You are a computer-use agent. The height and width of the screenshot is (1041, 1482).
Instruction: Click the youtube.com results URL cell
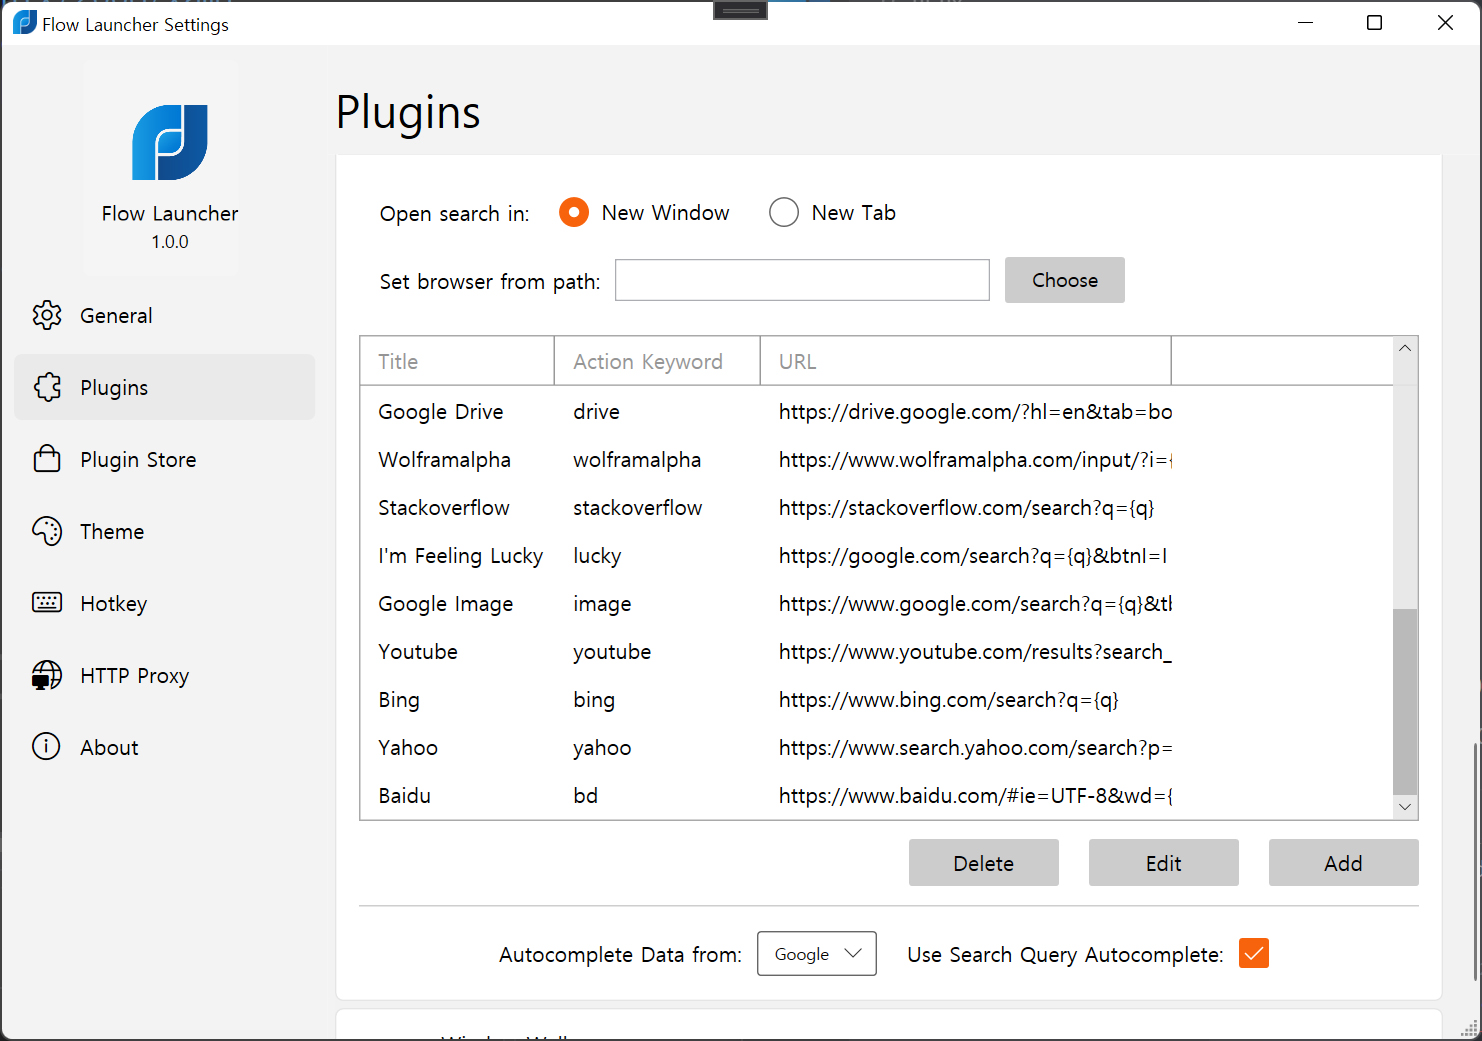click(x=975, y=651)
